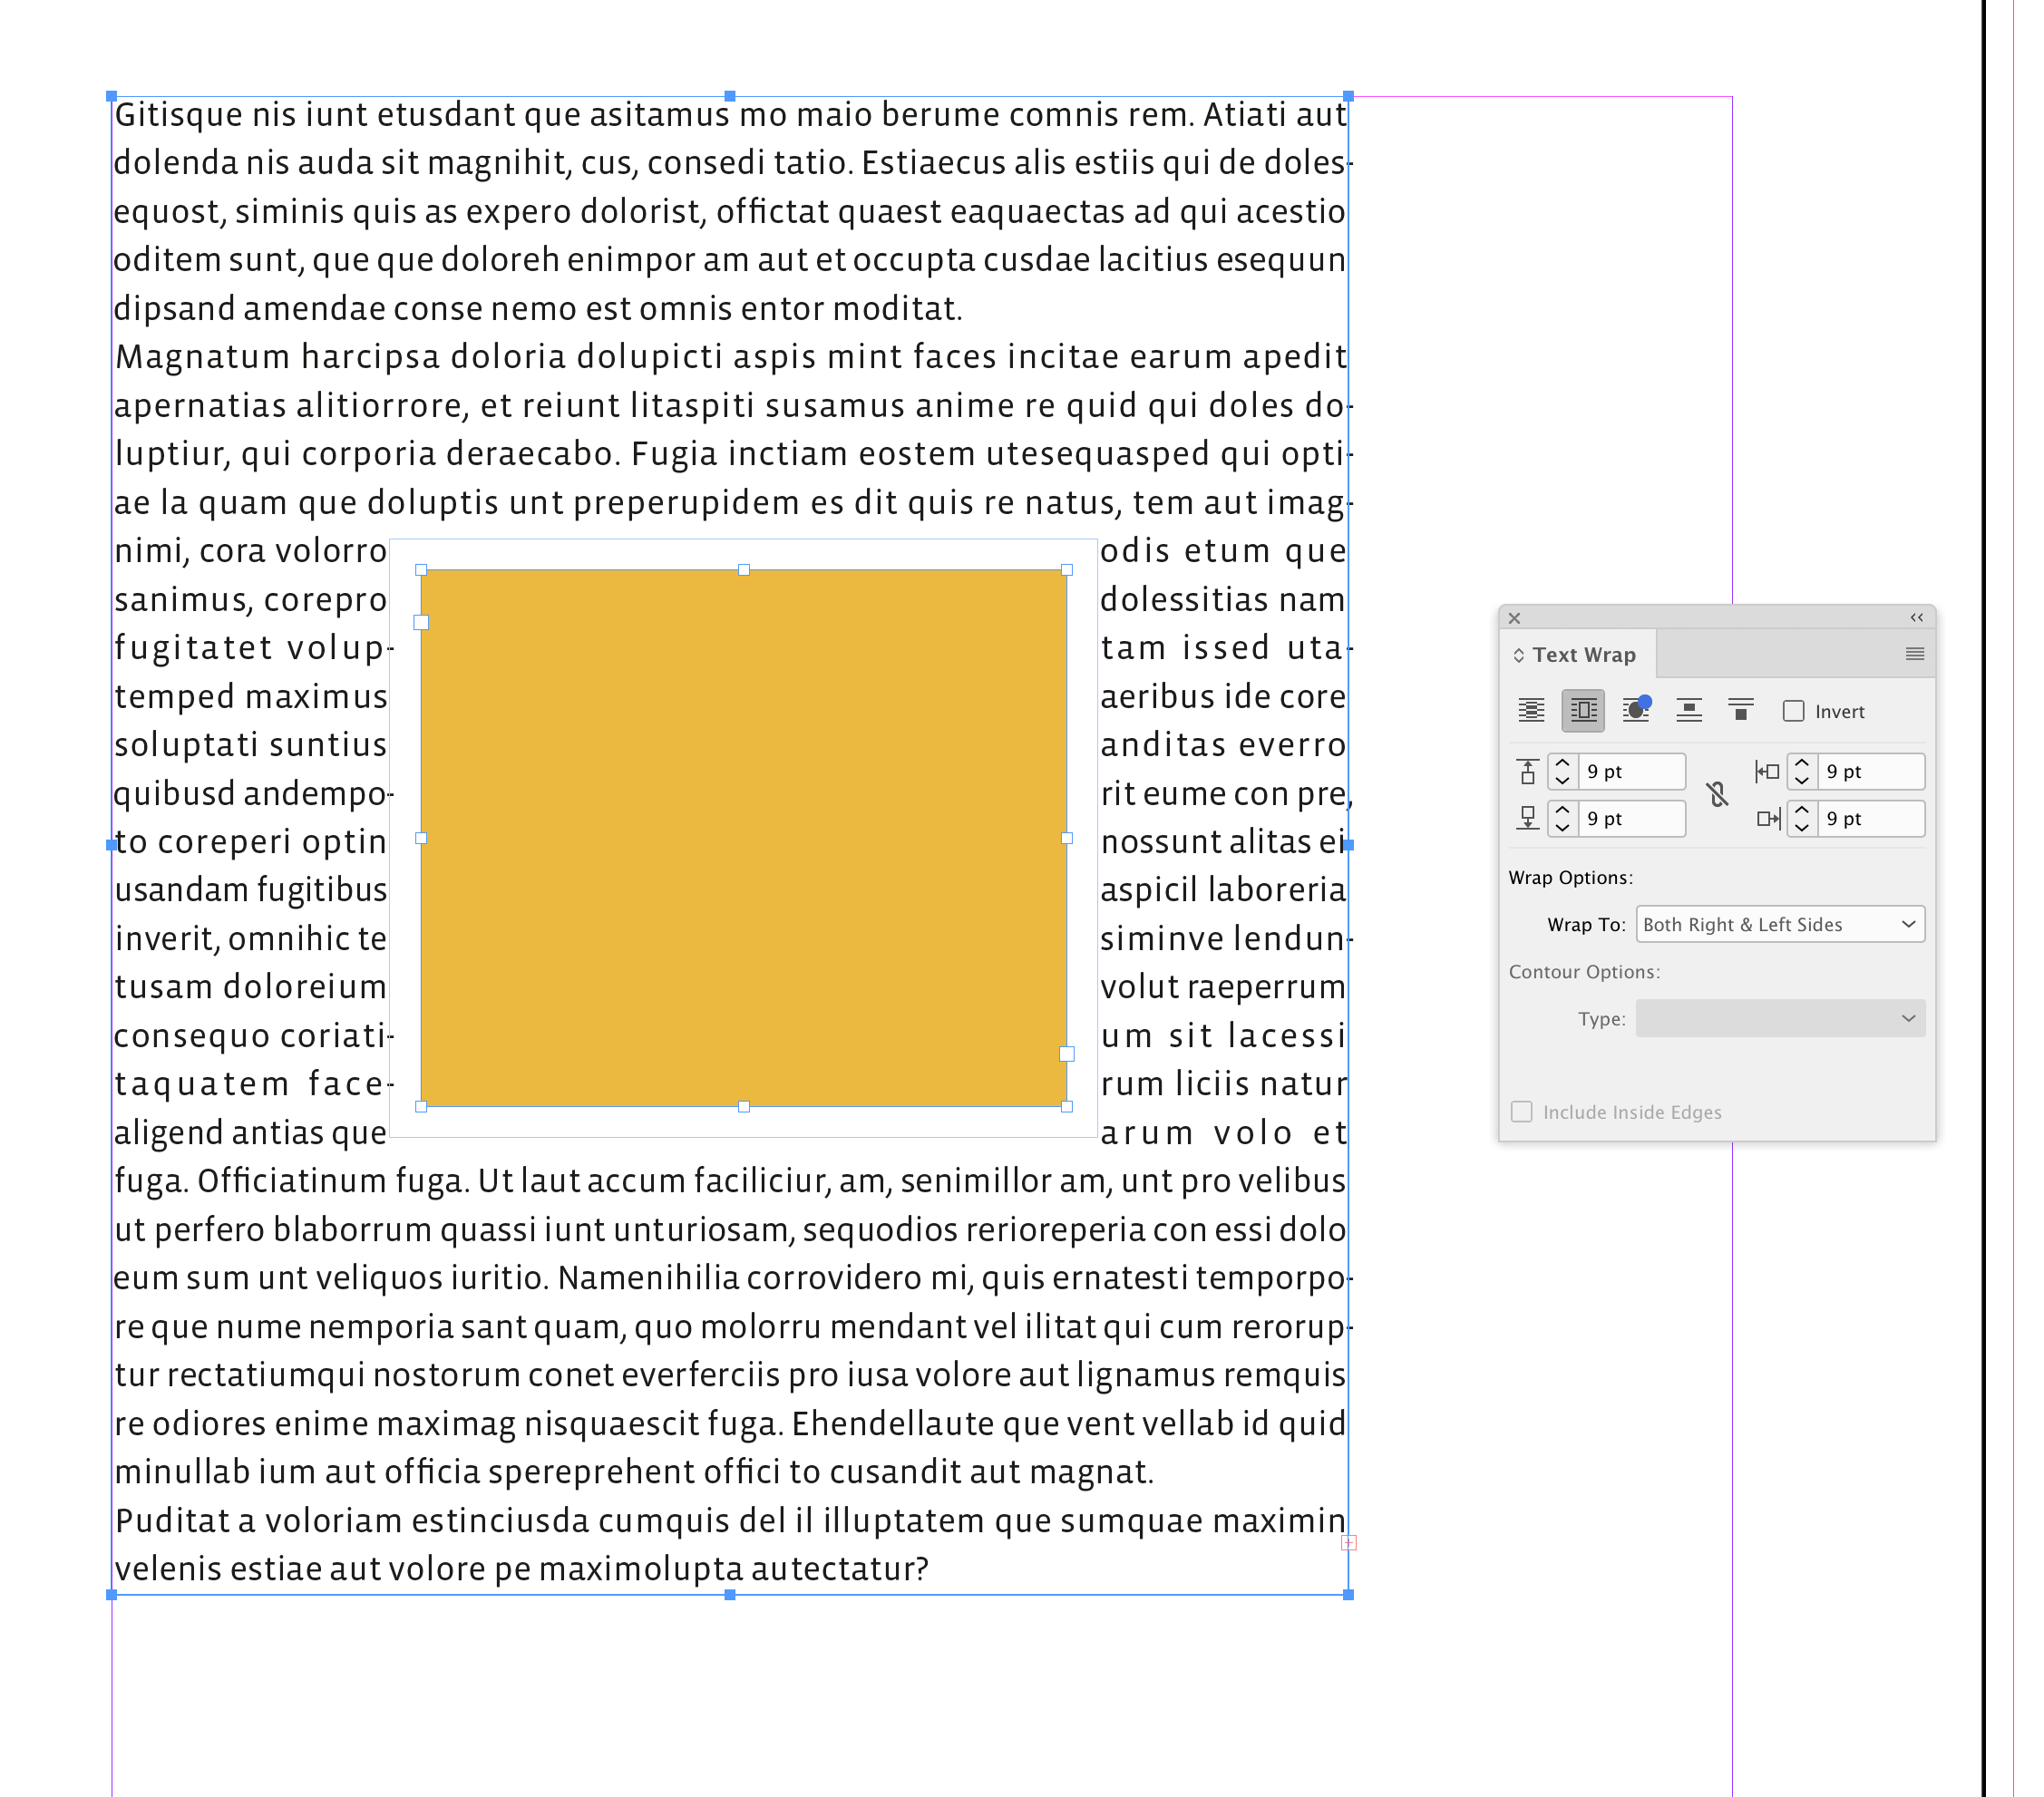Select Wrap Around Bounding Box icon
The height and width of the screenshot is (1797, 2044).
tap(1583, 710)
